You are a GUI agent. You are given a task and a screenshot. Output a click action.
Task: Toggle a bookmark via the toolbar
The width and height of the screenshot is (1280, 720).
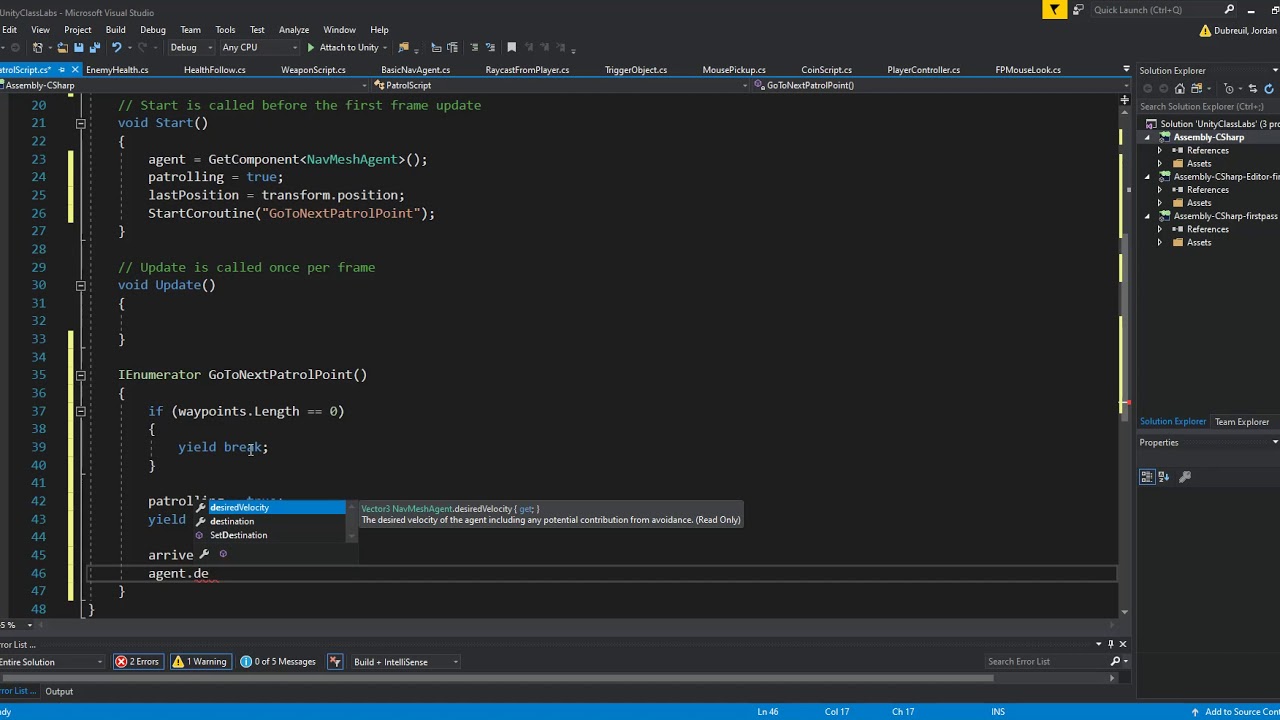pyautogui.click(x=512, y=47)
